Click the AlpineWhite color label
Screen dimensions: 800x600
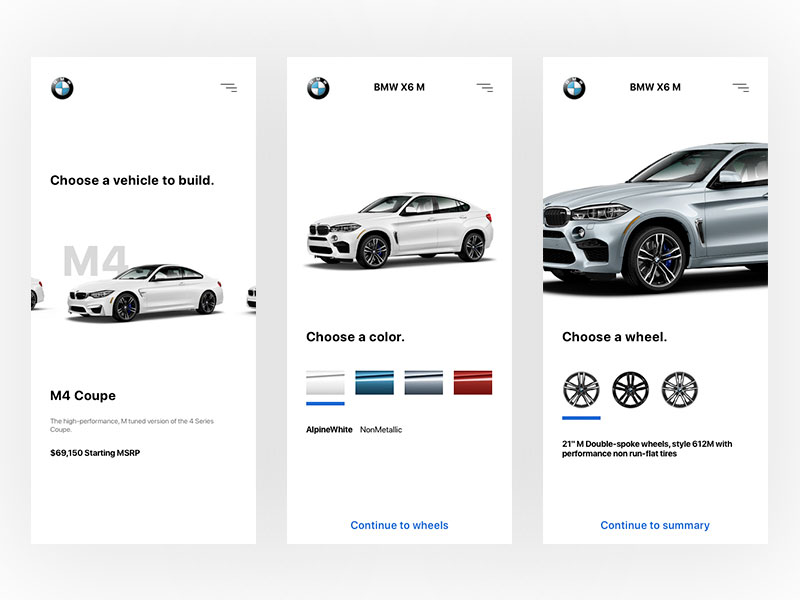pyautogui.click(x=329, y=430)
